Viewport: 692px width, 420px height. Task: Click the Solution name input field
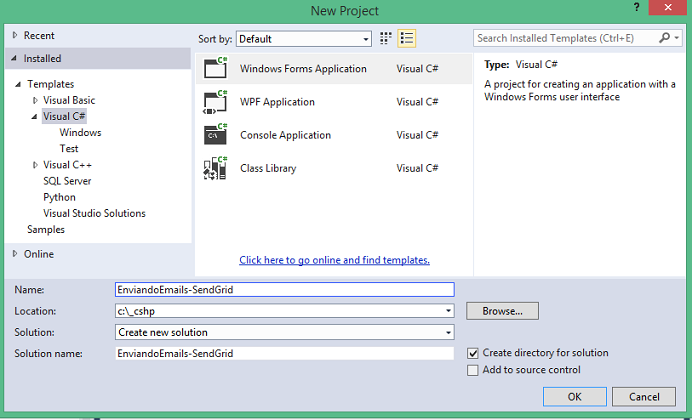(285, 353)
